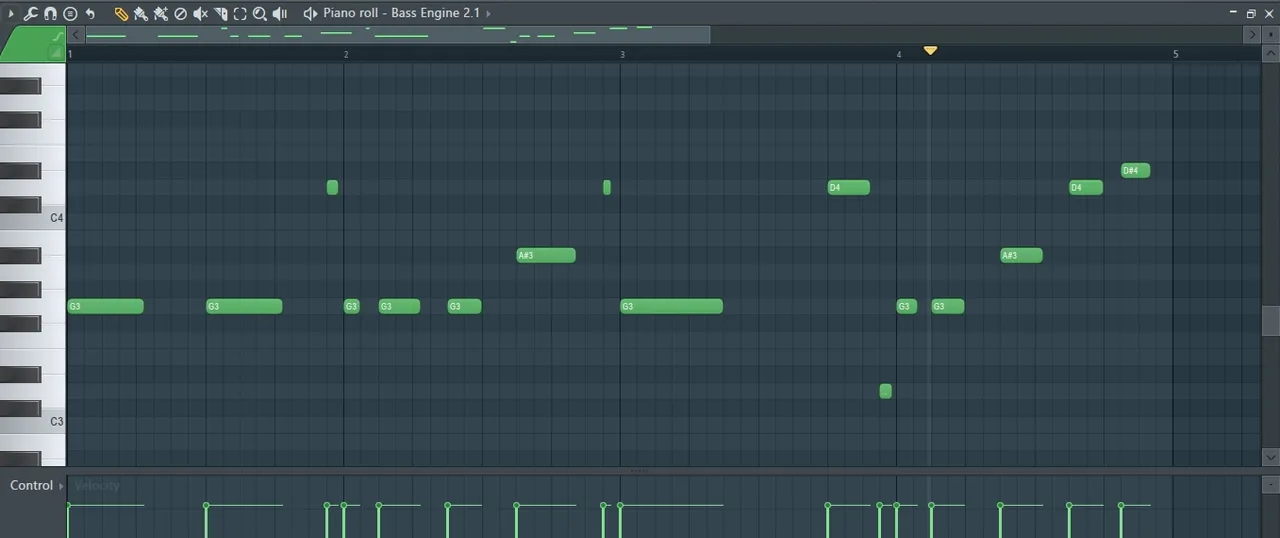Open the stamp chord selector
1280x538 pixels.
pyautogui.click(x=70, y=13)
